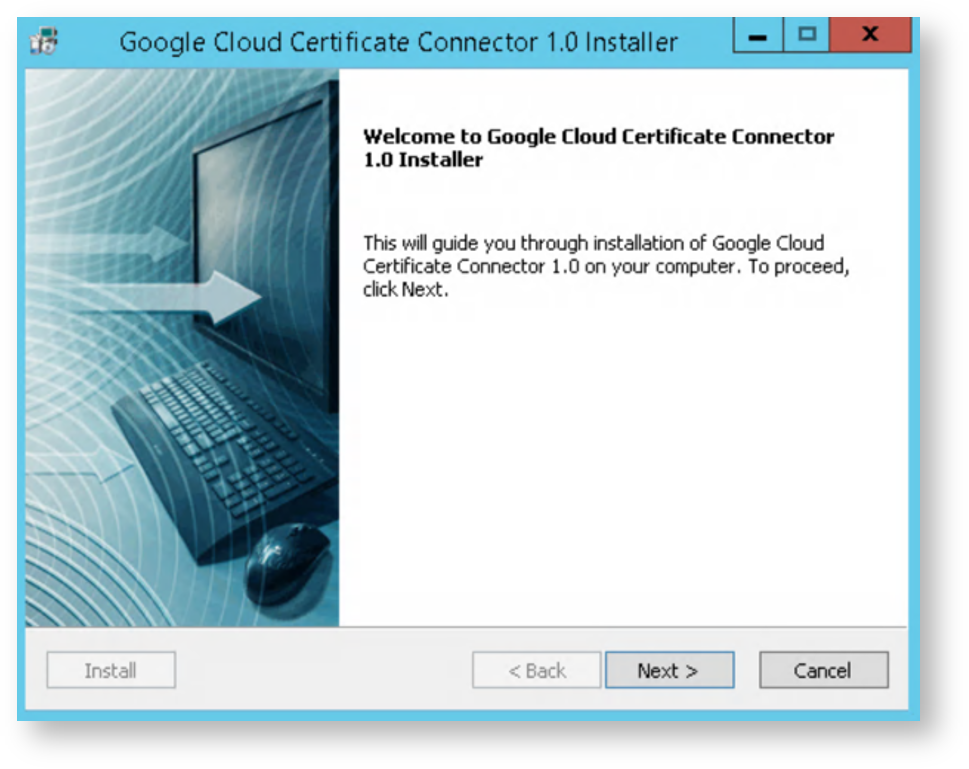Screen dimensions: 969x769
Task: Click the installer icon in title bar
Action: [x=45, y=42]
